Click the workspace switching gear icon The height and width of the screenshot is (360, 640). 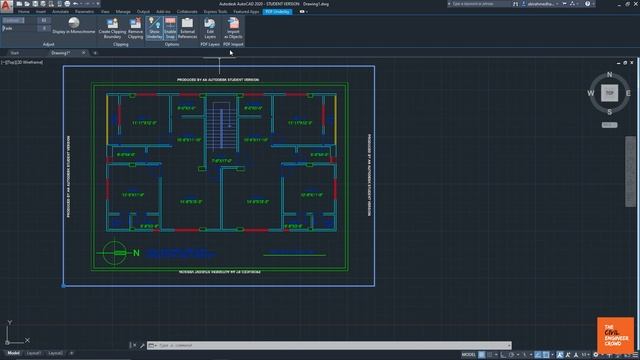(x=596, y=355)
